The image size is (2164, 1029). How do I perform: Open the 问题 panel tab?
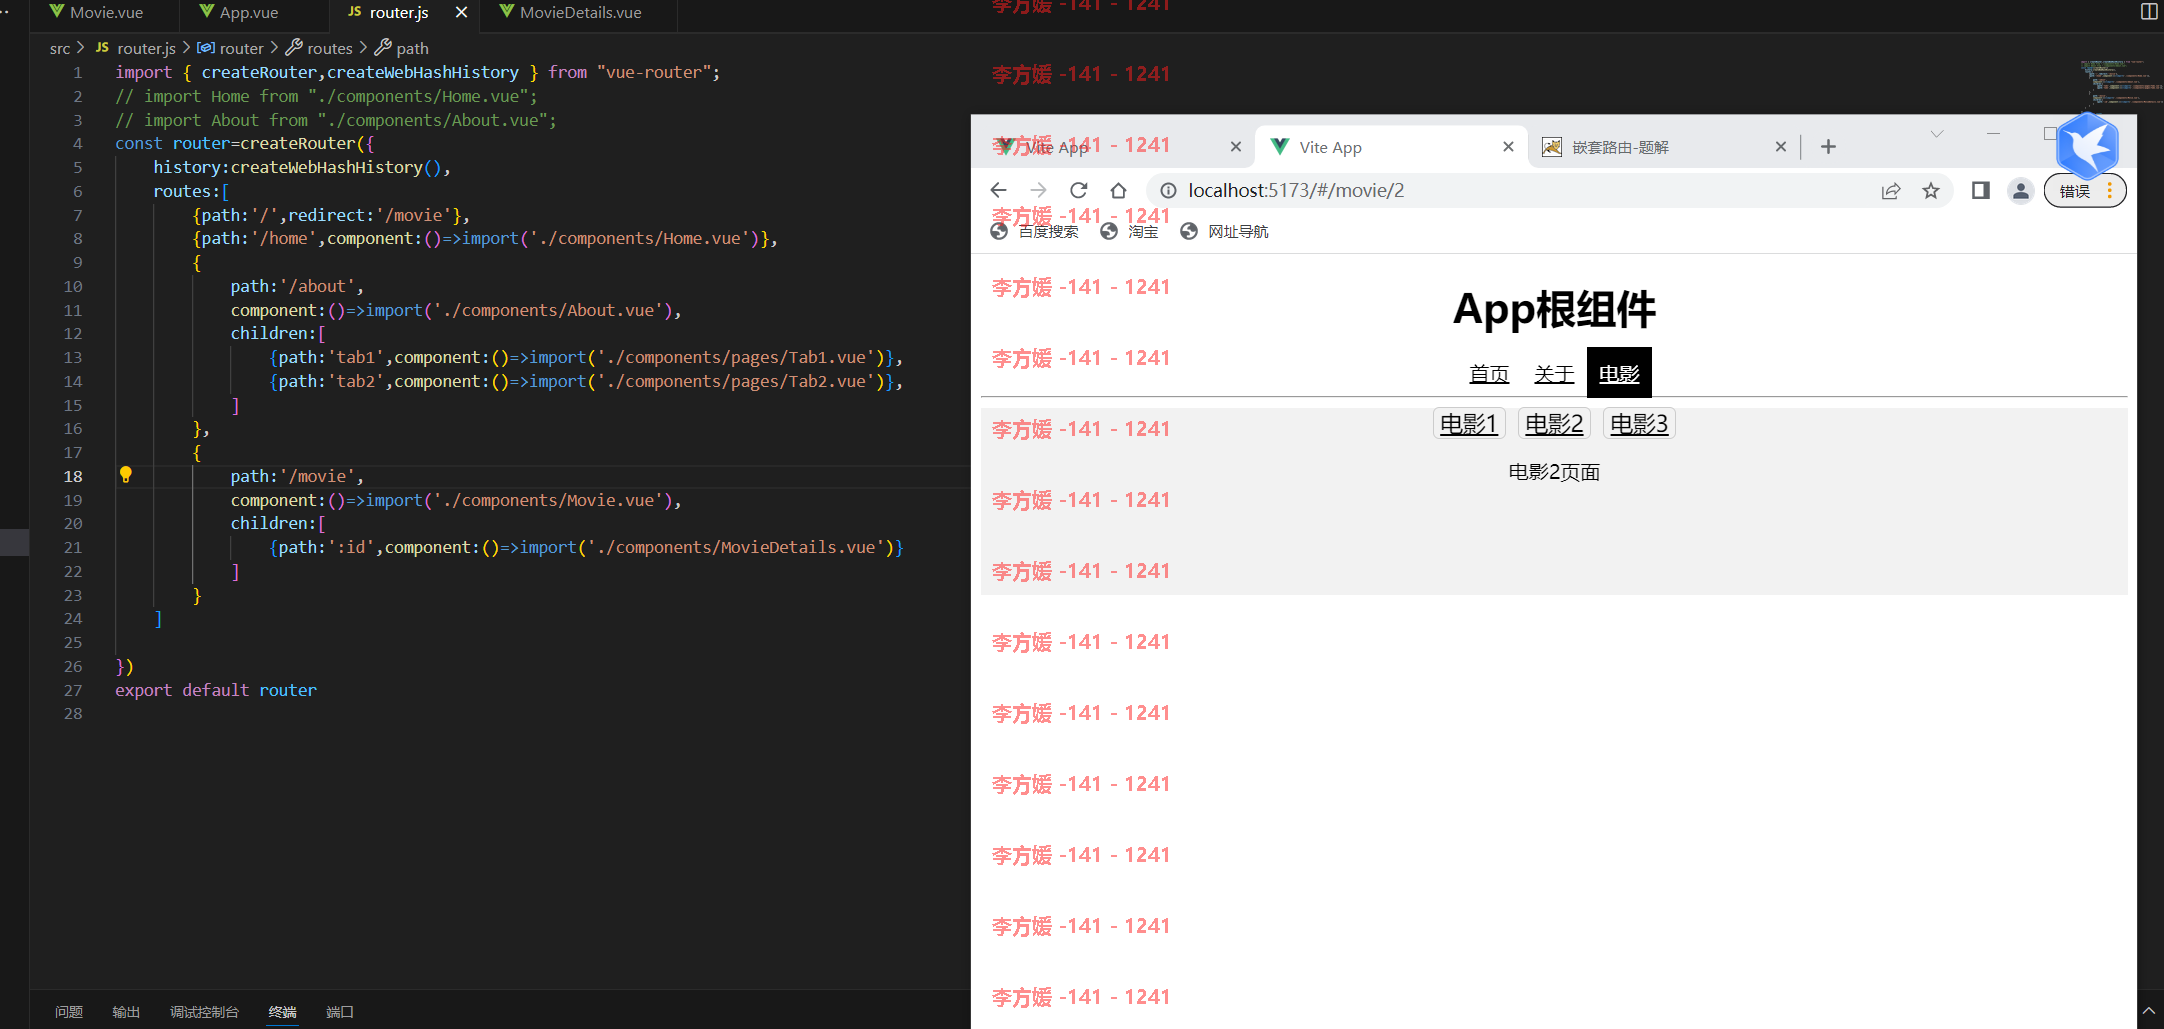(x=69, y=1012)
